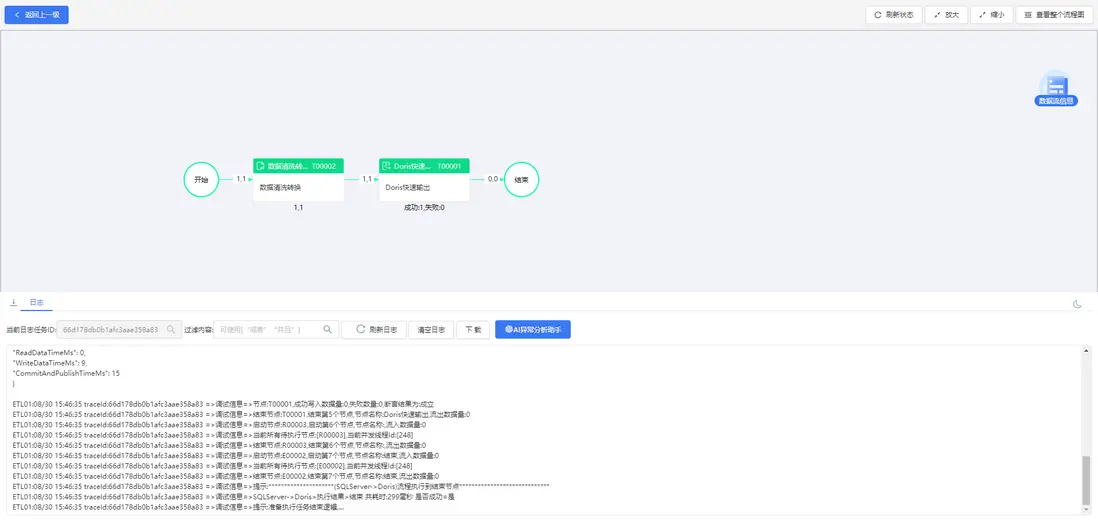Click the 成功:1,失败:0 status under the Doris node
Viewport: 1098px width, 521px height.
pyautogui.click(x=424, y=207)
